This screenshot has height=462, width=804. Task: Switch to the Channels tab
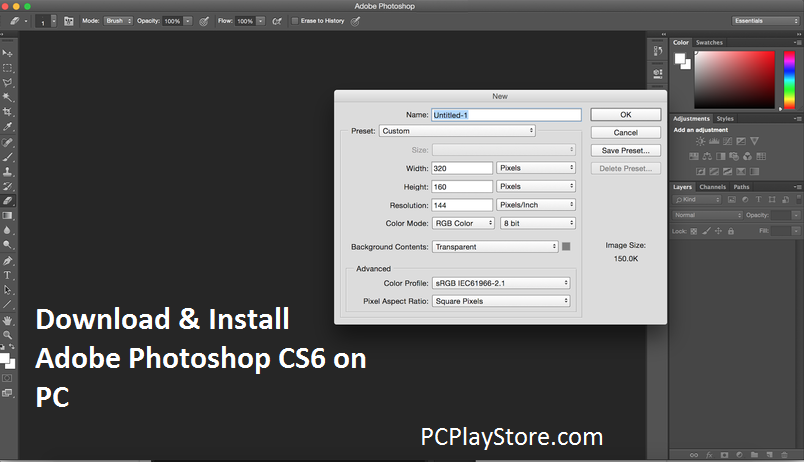pos(713,187)
